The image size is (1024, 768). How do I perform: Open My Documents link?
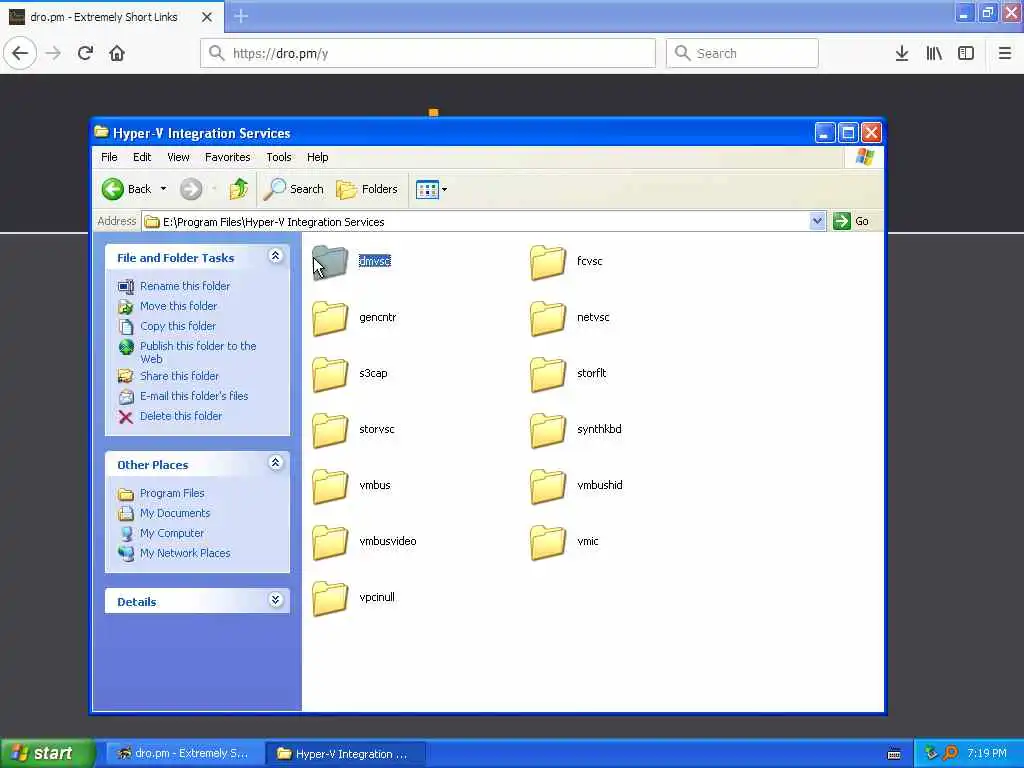click(175, 513)
